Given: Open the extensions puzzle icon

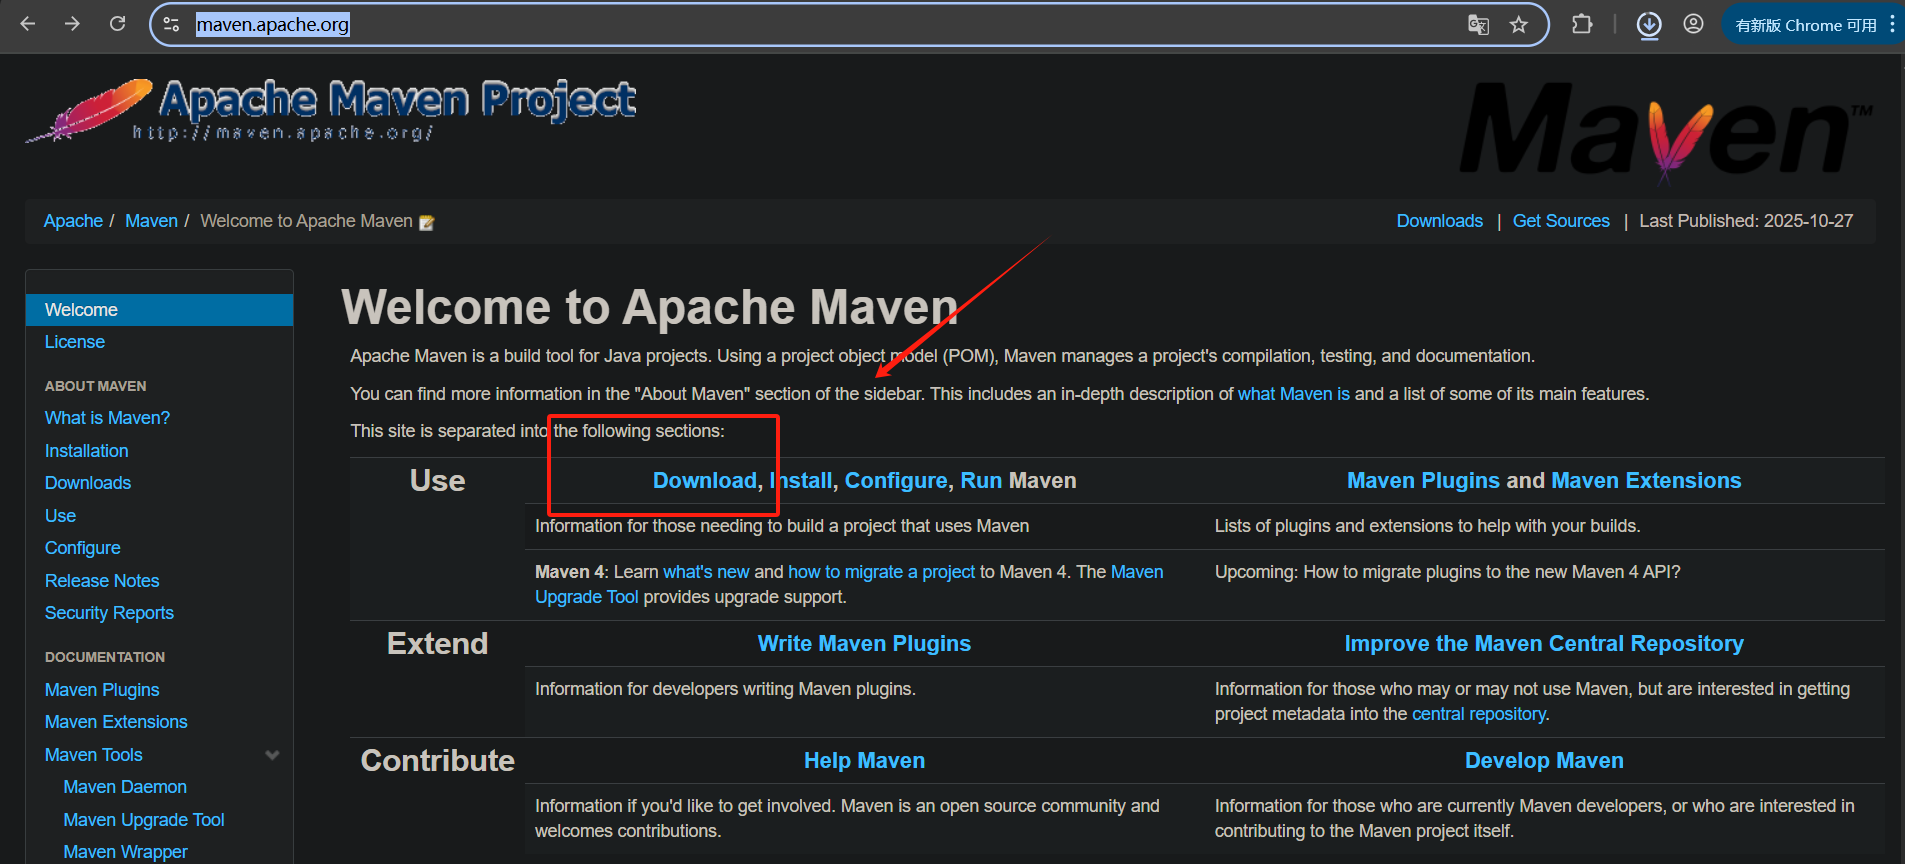Looking at the screenshot, I should (x=1582, y=24).
